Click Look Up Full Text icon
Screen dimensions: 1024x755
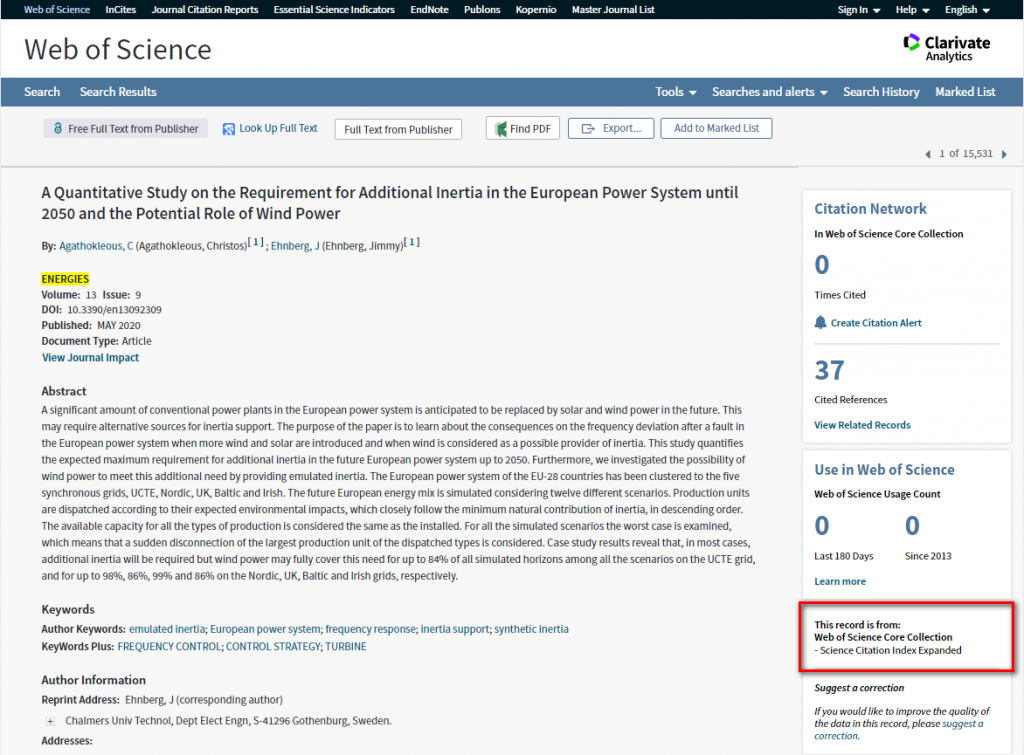click(x=229, y=129)
